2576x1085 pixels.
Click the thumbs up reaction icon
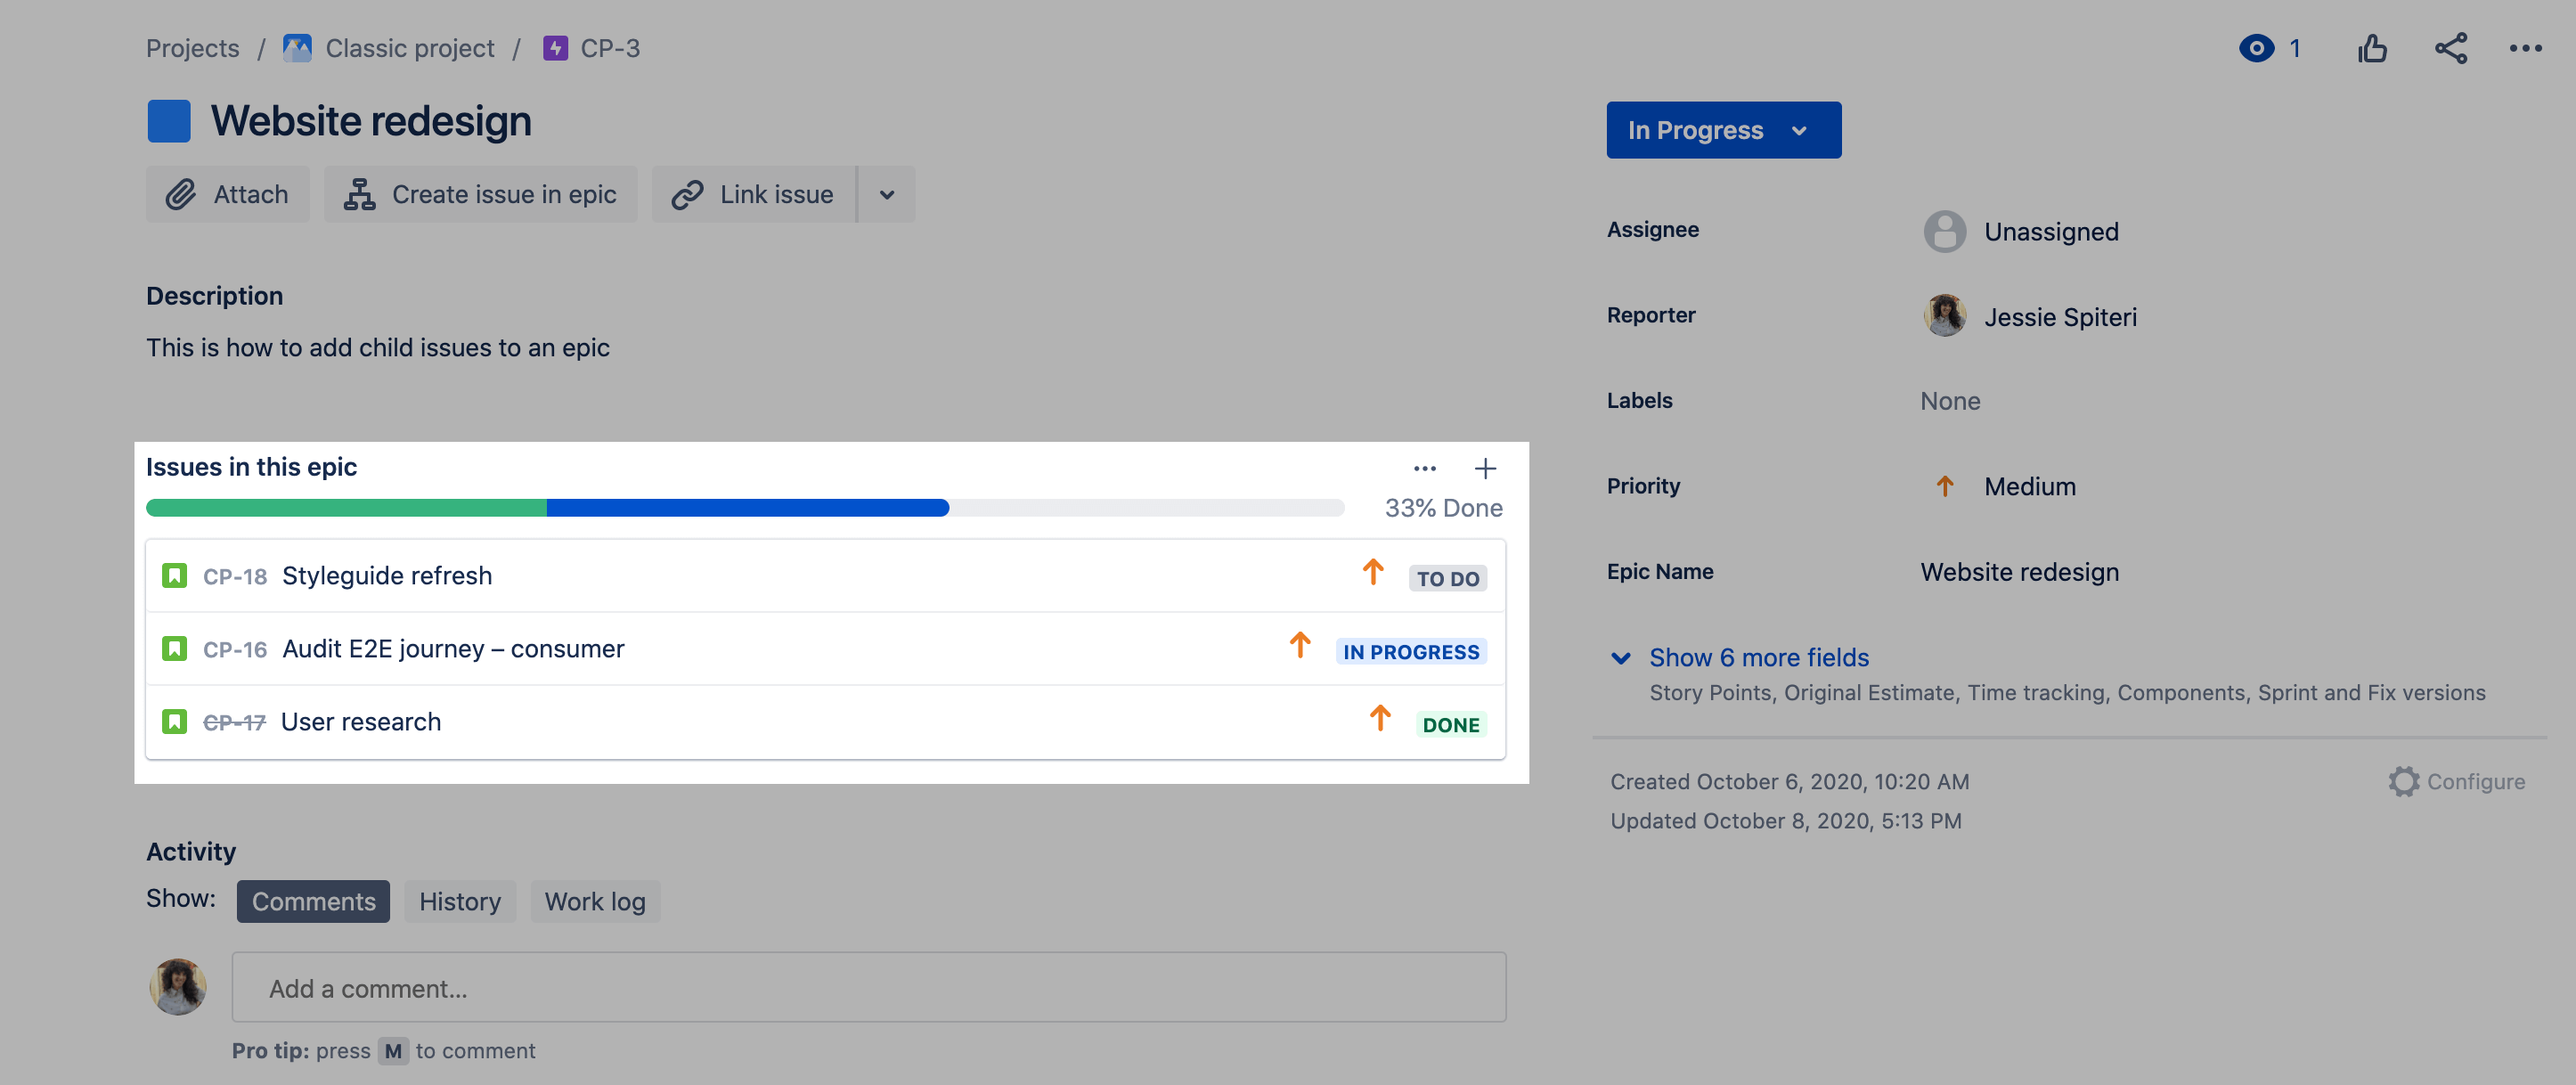click(x=2372, y=46)
